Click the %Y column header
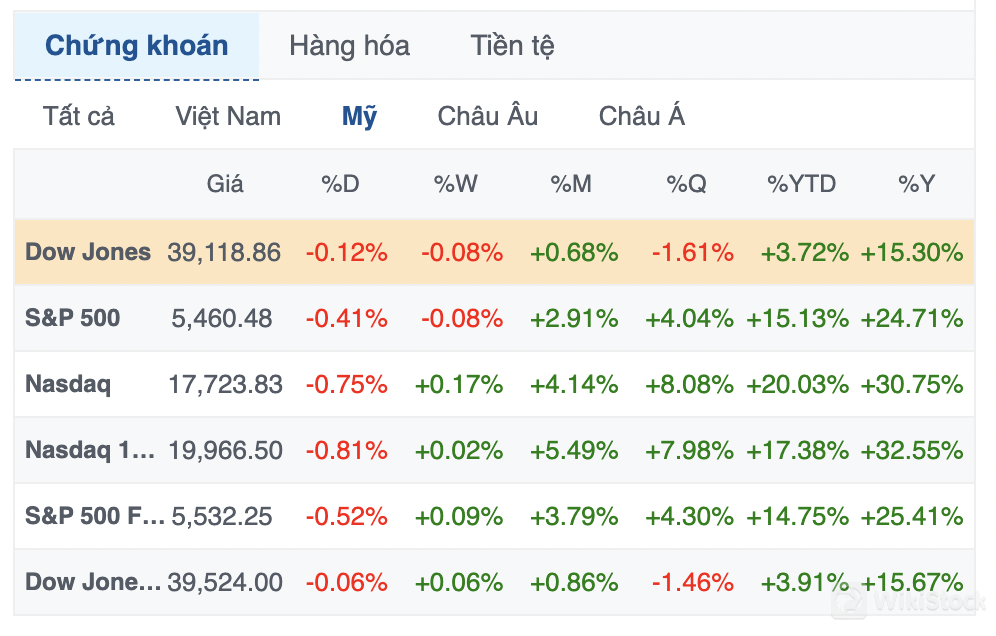The image size is (996, 636). (916, 184)
